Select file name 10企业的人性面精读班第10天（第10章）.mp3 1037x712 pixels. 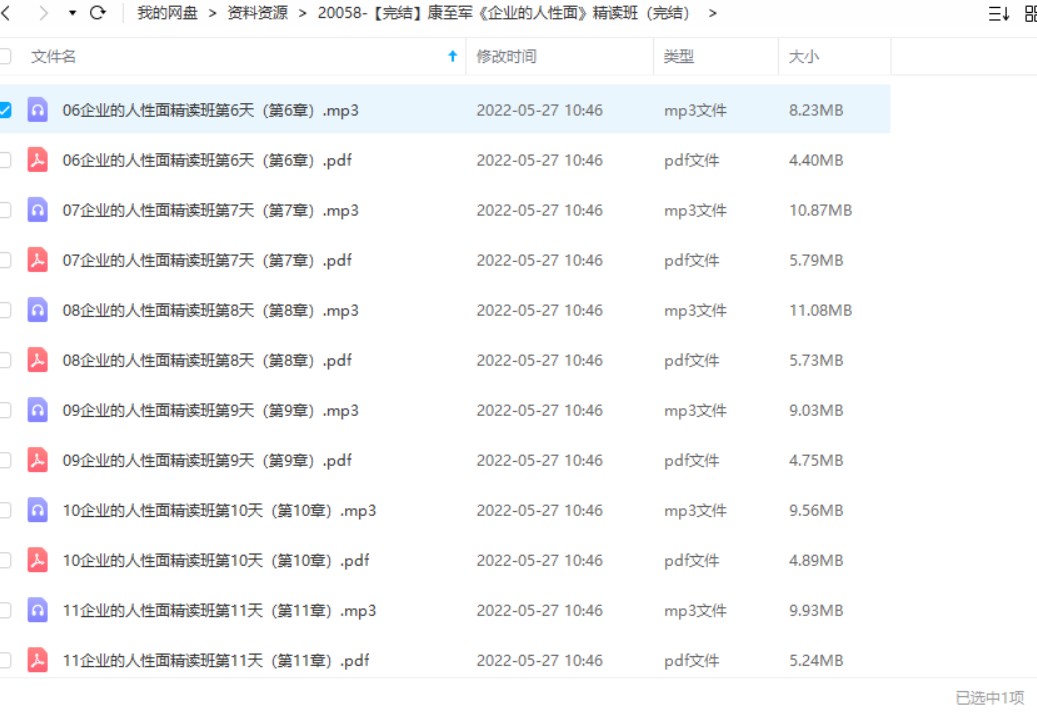pyautogui.click(x=219, y=510)
